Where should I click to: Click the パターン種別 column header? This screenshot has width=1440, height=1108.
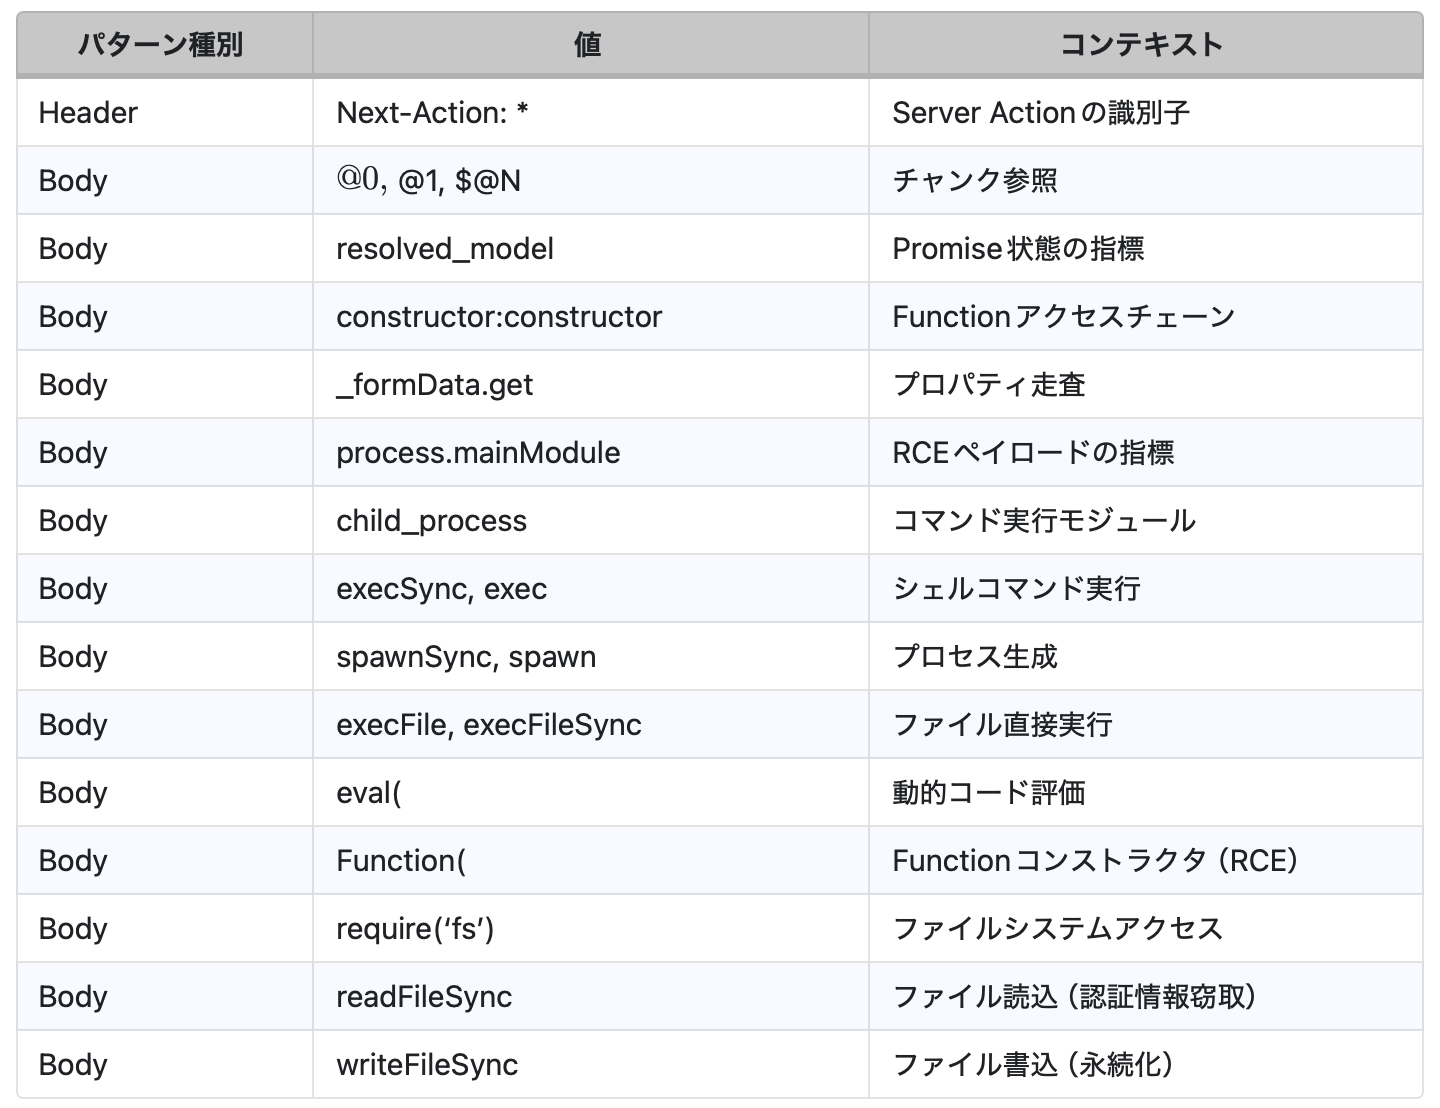coord(161,45)
